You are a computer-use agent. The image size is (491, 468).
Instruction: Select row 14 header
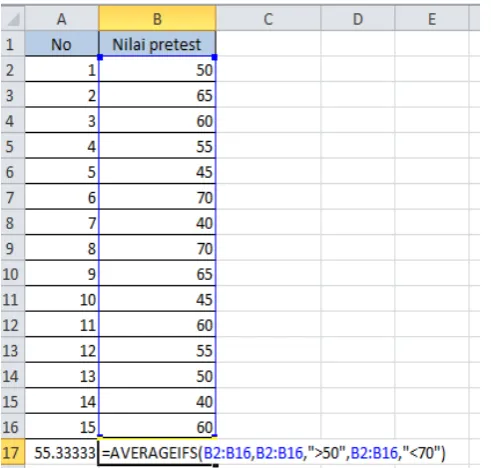tap(13, 375)
